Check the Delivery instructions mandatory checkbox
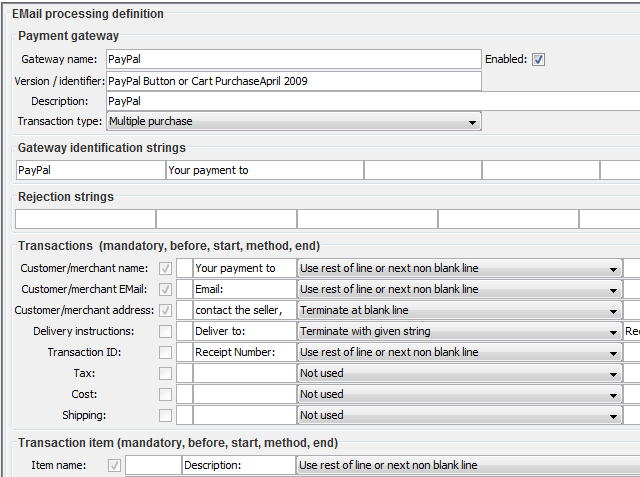This screenshot has width=640, height=477. (165, 331)
